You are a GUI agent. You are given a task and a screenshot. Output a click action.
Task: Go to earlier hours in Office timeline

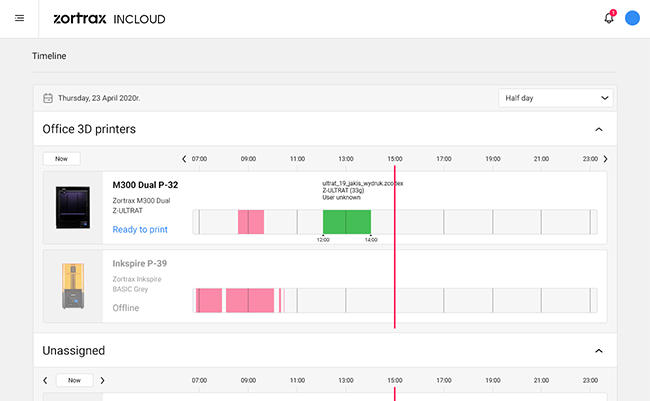(x=184, y=159)
